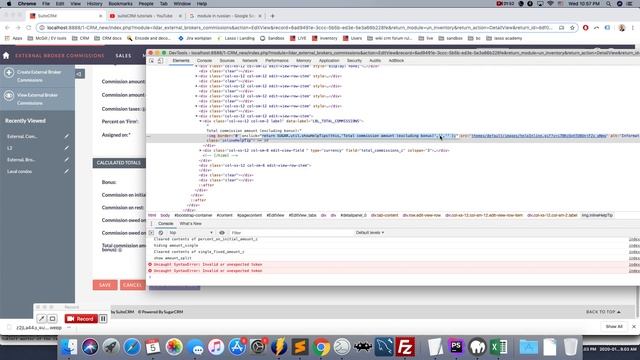Open the Create External Broker Commissions link
The width and height of the screenshot is (640, 360).
pos(39,76)
